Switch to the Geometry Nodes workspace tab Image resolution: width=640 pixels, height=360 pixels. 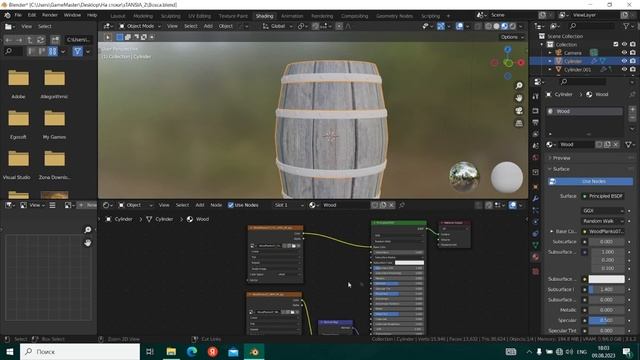click(x=394, y=16)
